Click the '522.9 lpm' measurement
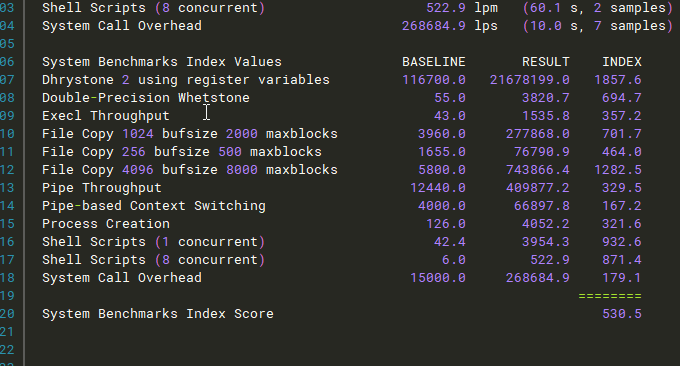680x366 pixels. point(462,8)
